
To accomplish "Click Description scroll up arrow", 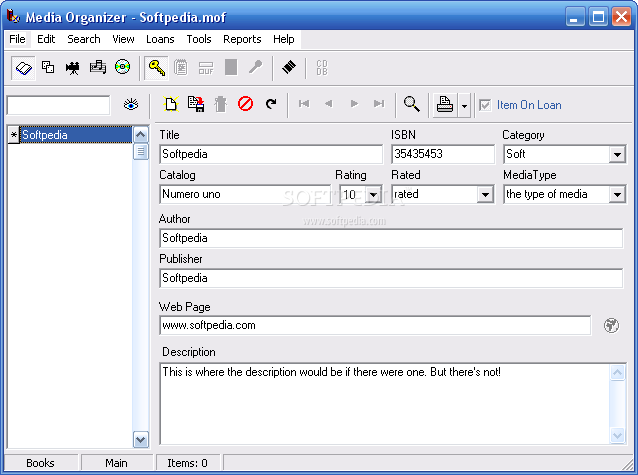I will coord(617,372).
